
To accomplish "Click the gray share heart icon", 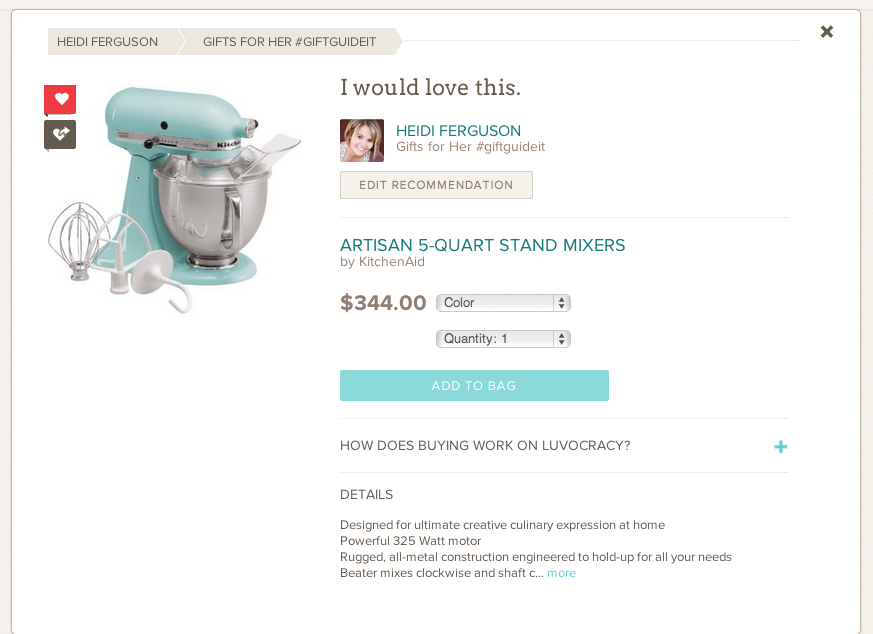I will pos(60,134).
